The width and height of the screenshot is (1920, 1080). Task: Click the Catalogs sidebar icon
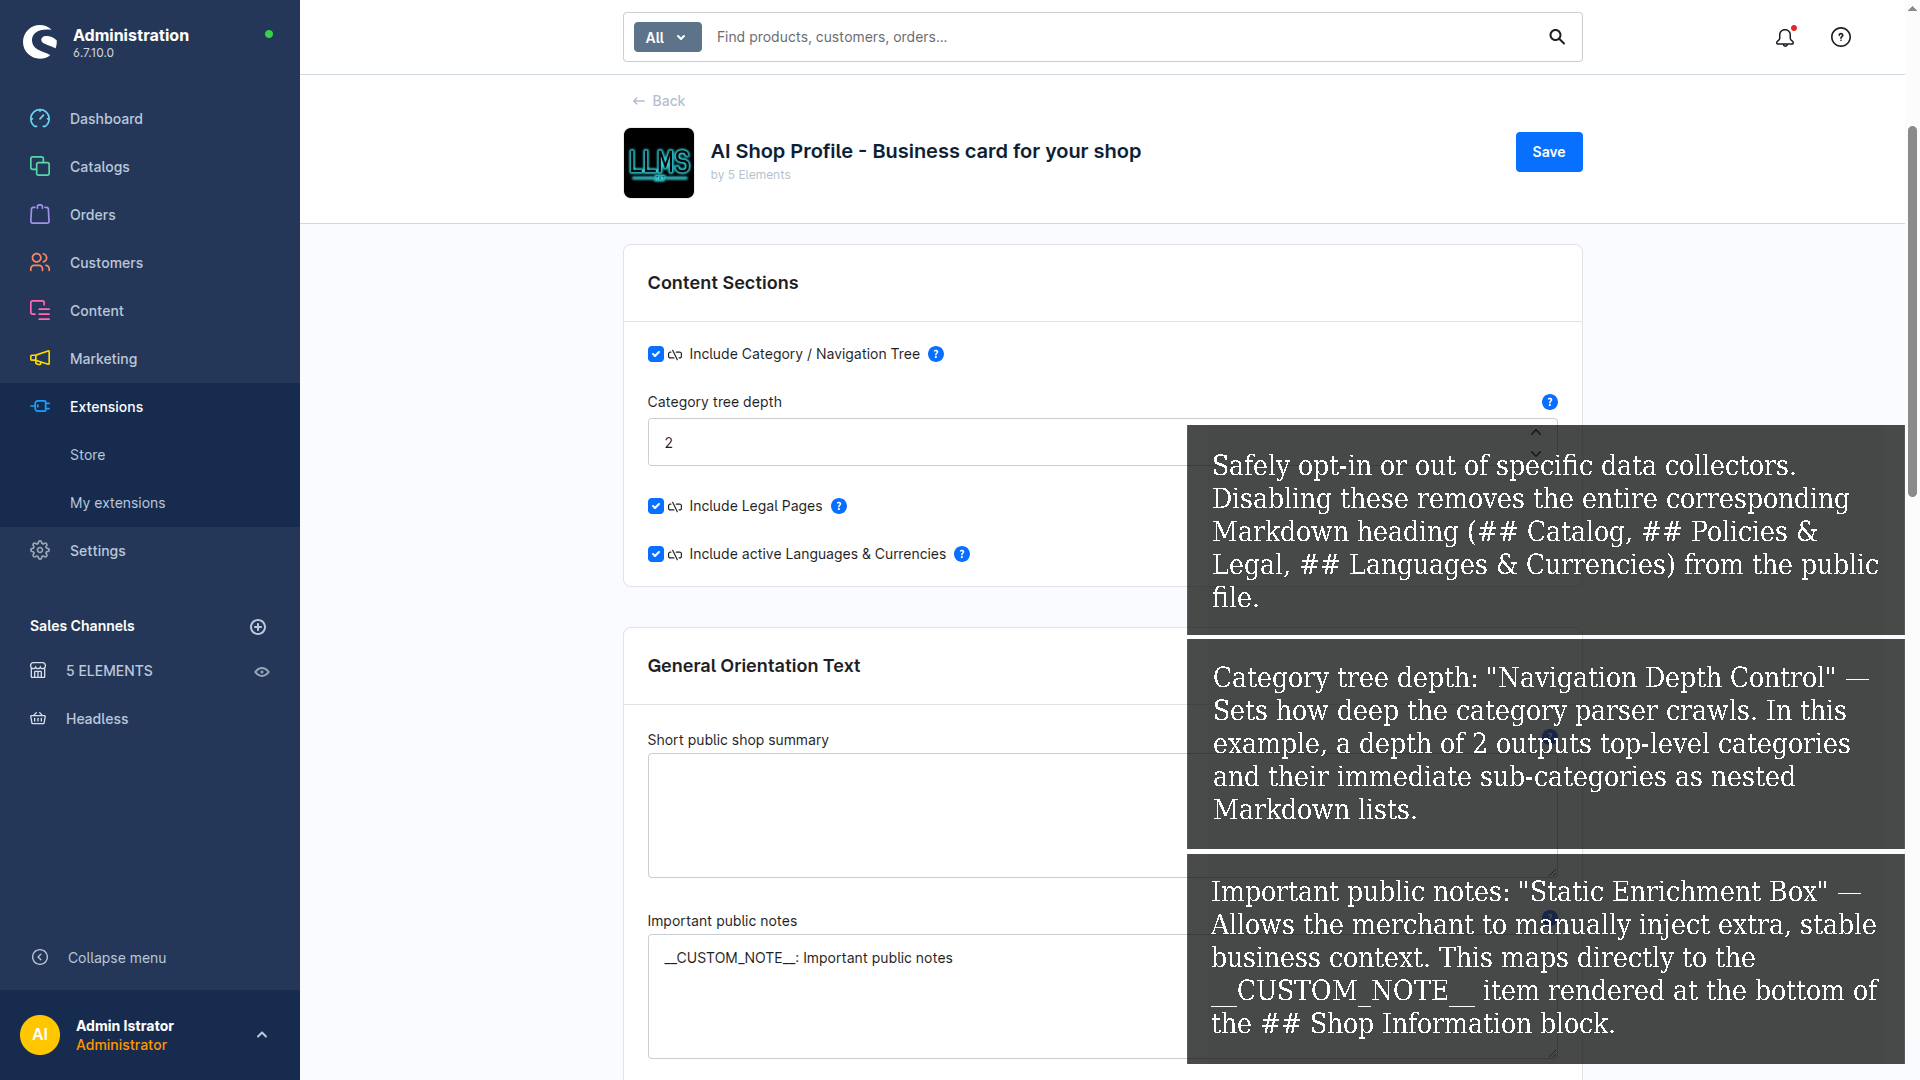pyautogui.click(x=40, y=167)
